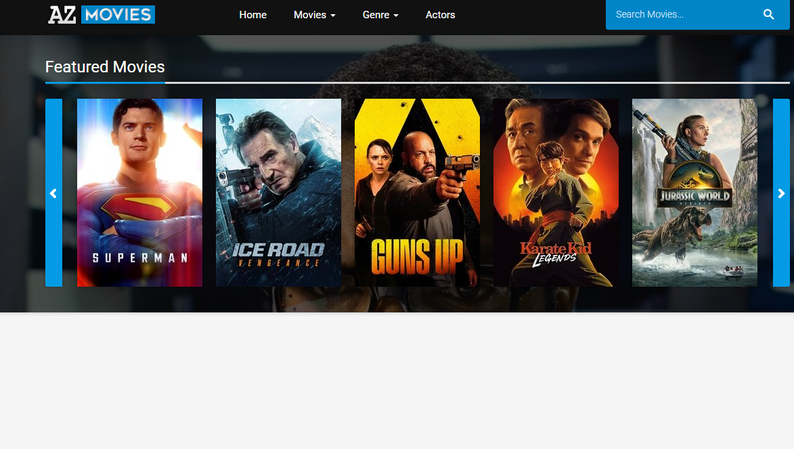Expand the Movies dropdown menu
Image resolution: width=794 pixels, height=449 pixels.
(314, 15)
